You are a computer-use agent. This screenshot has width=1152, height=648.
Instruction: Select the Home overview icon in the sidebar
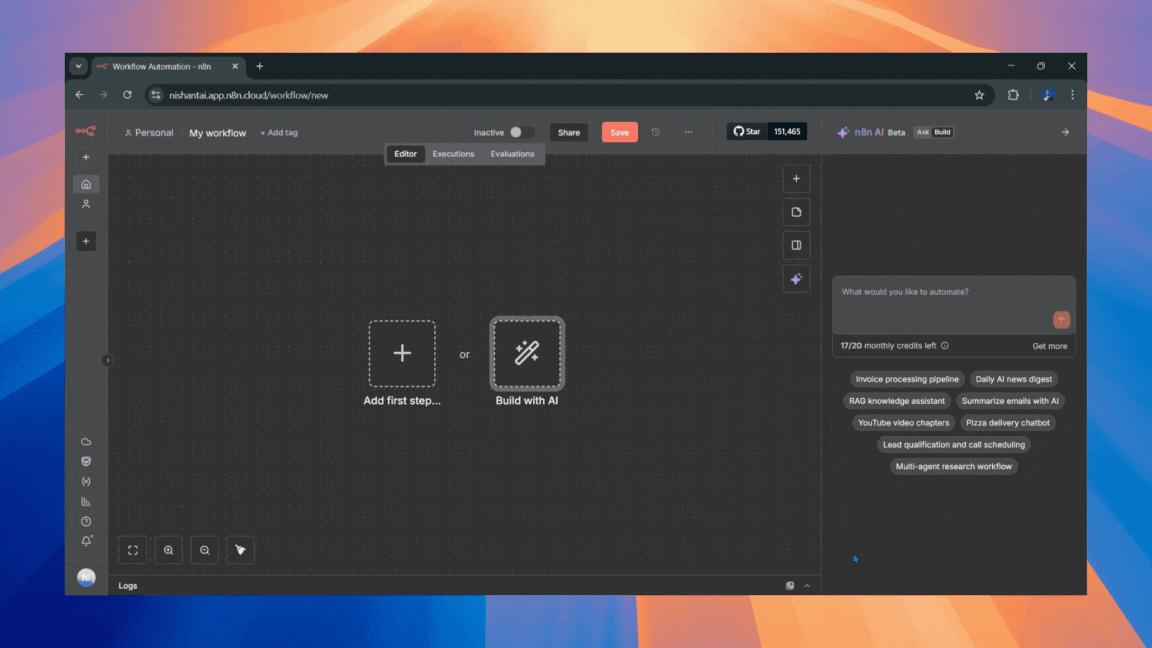click(86, 183)
